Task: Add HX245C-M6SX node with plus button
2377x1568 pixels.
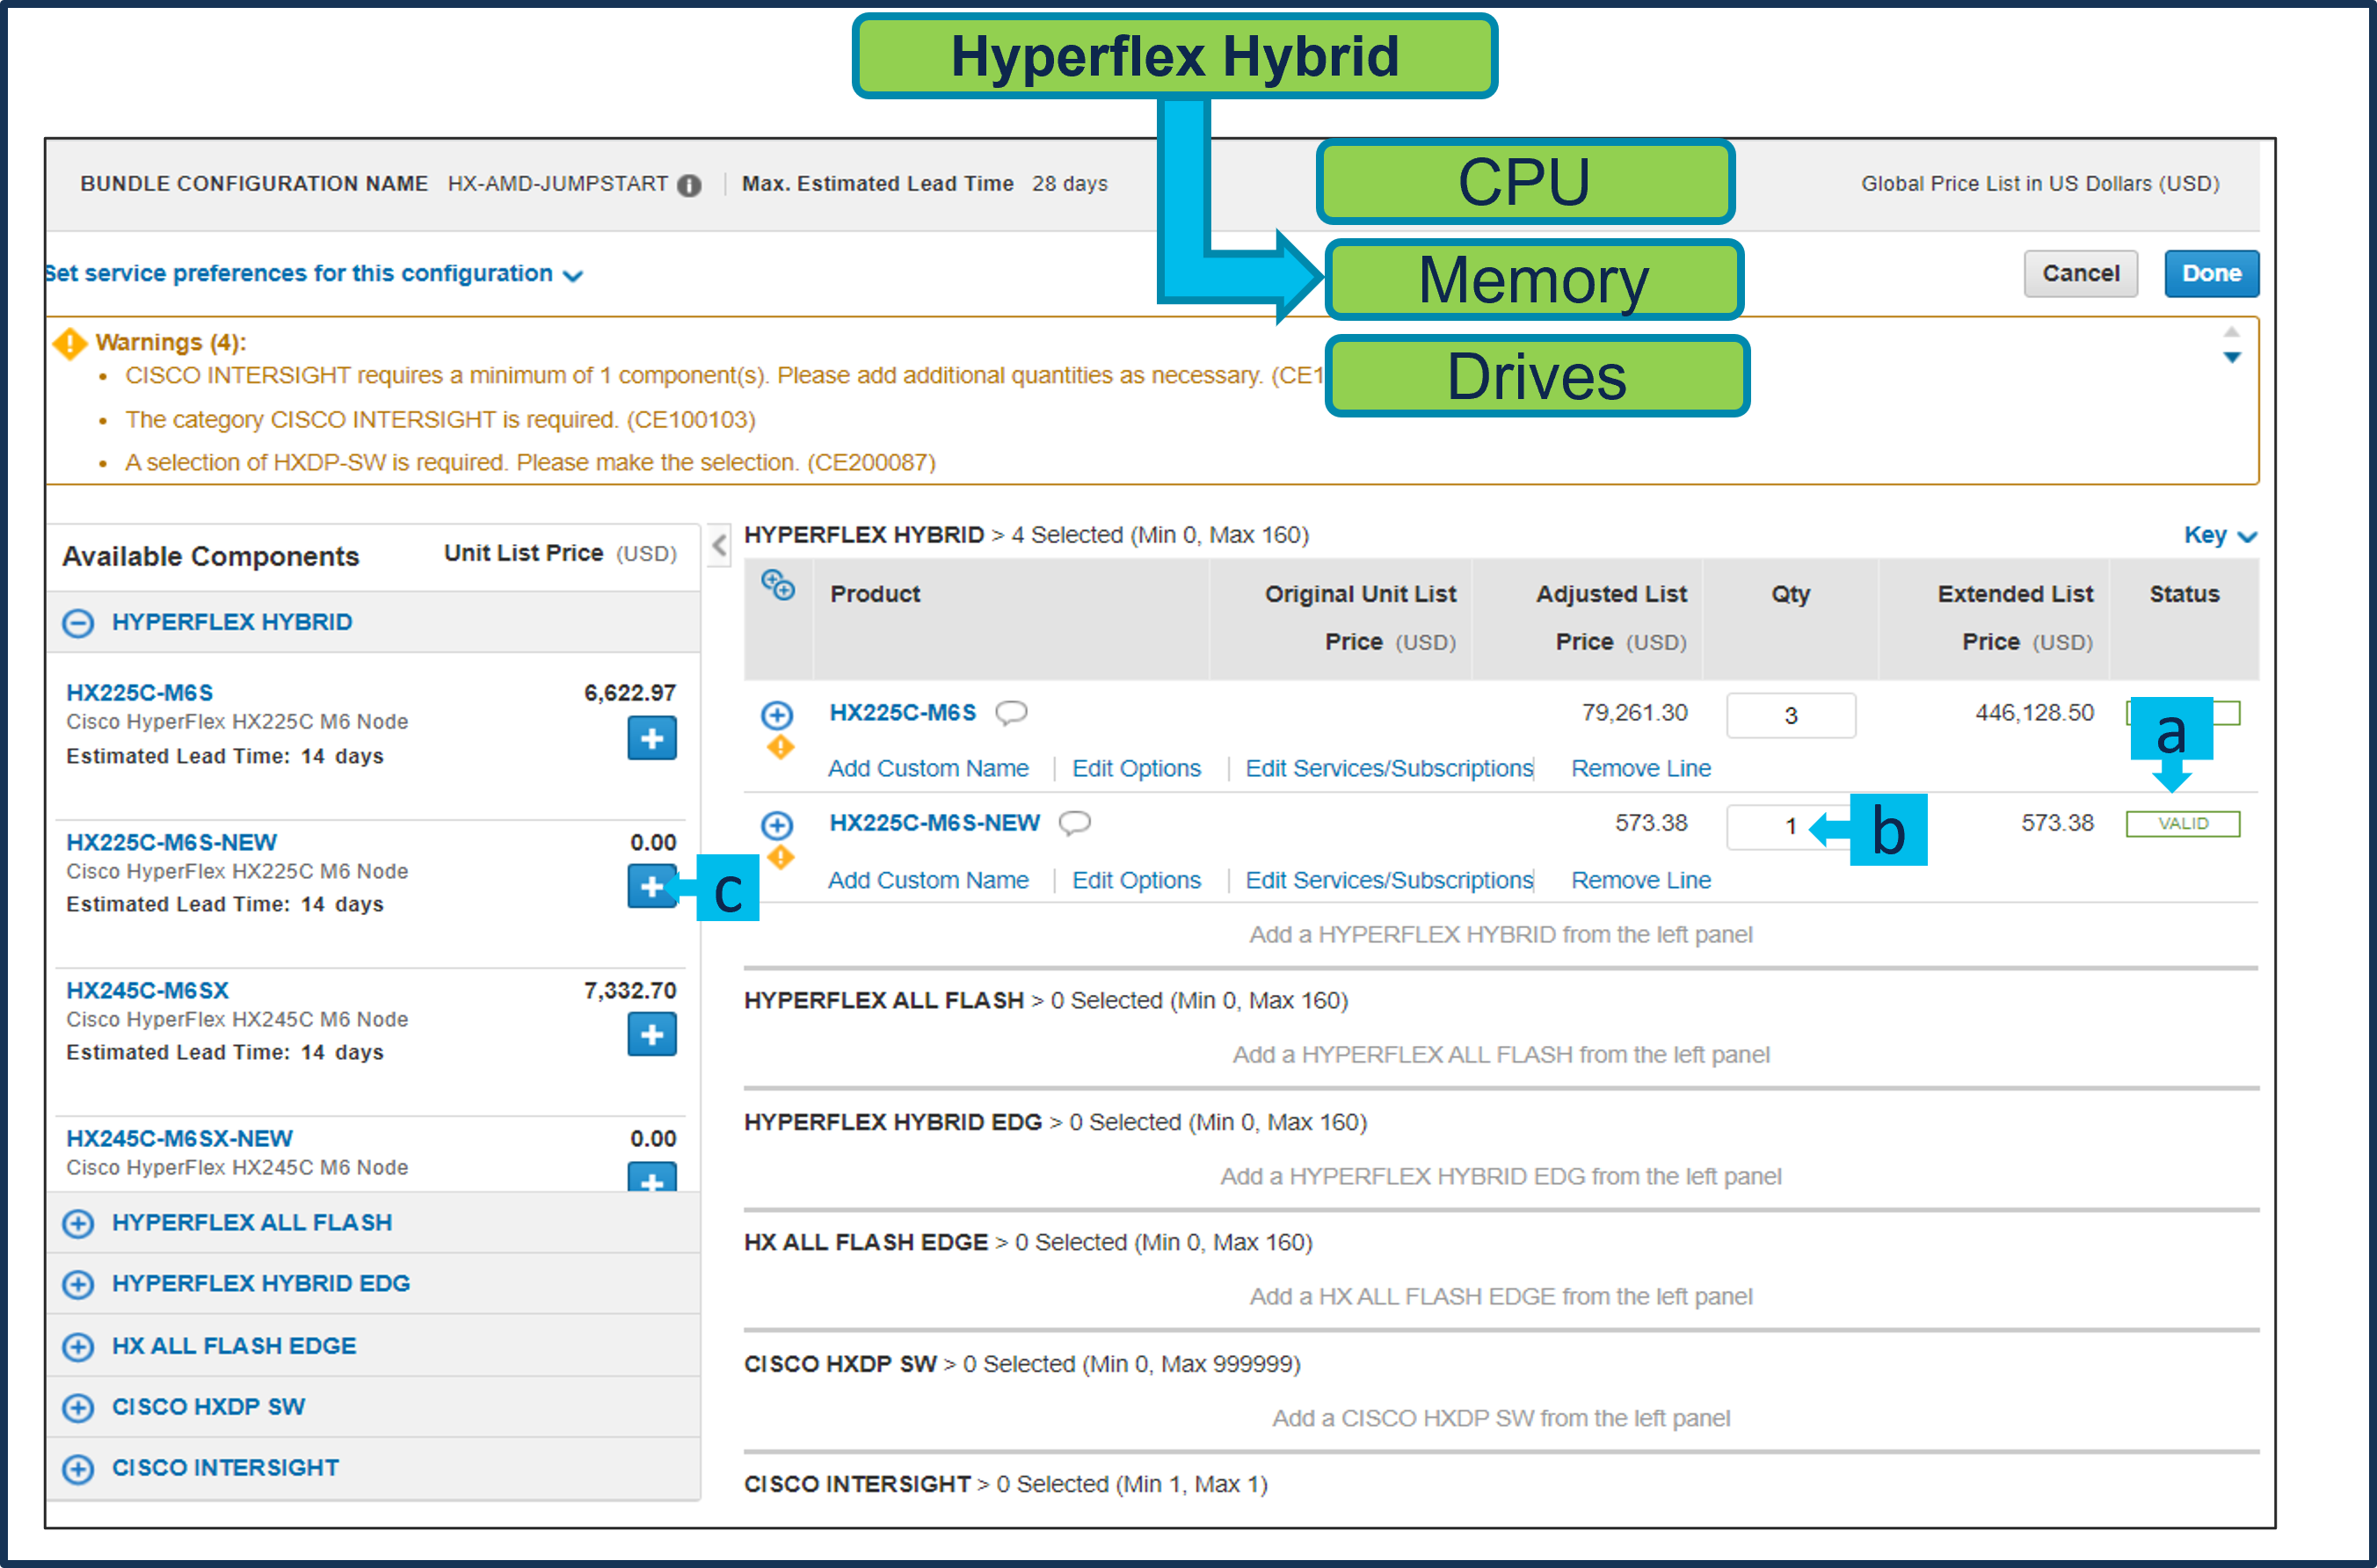Action: coord(651,1034)
